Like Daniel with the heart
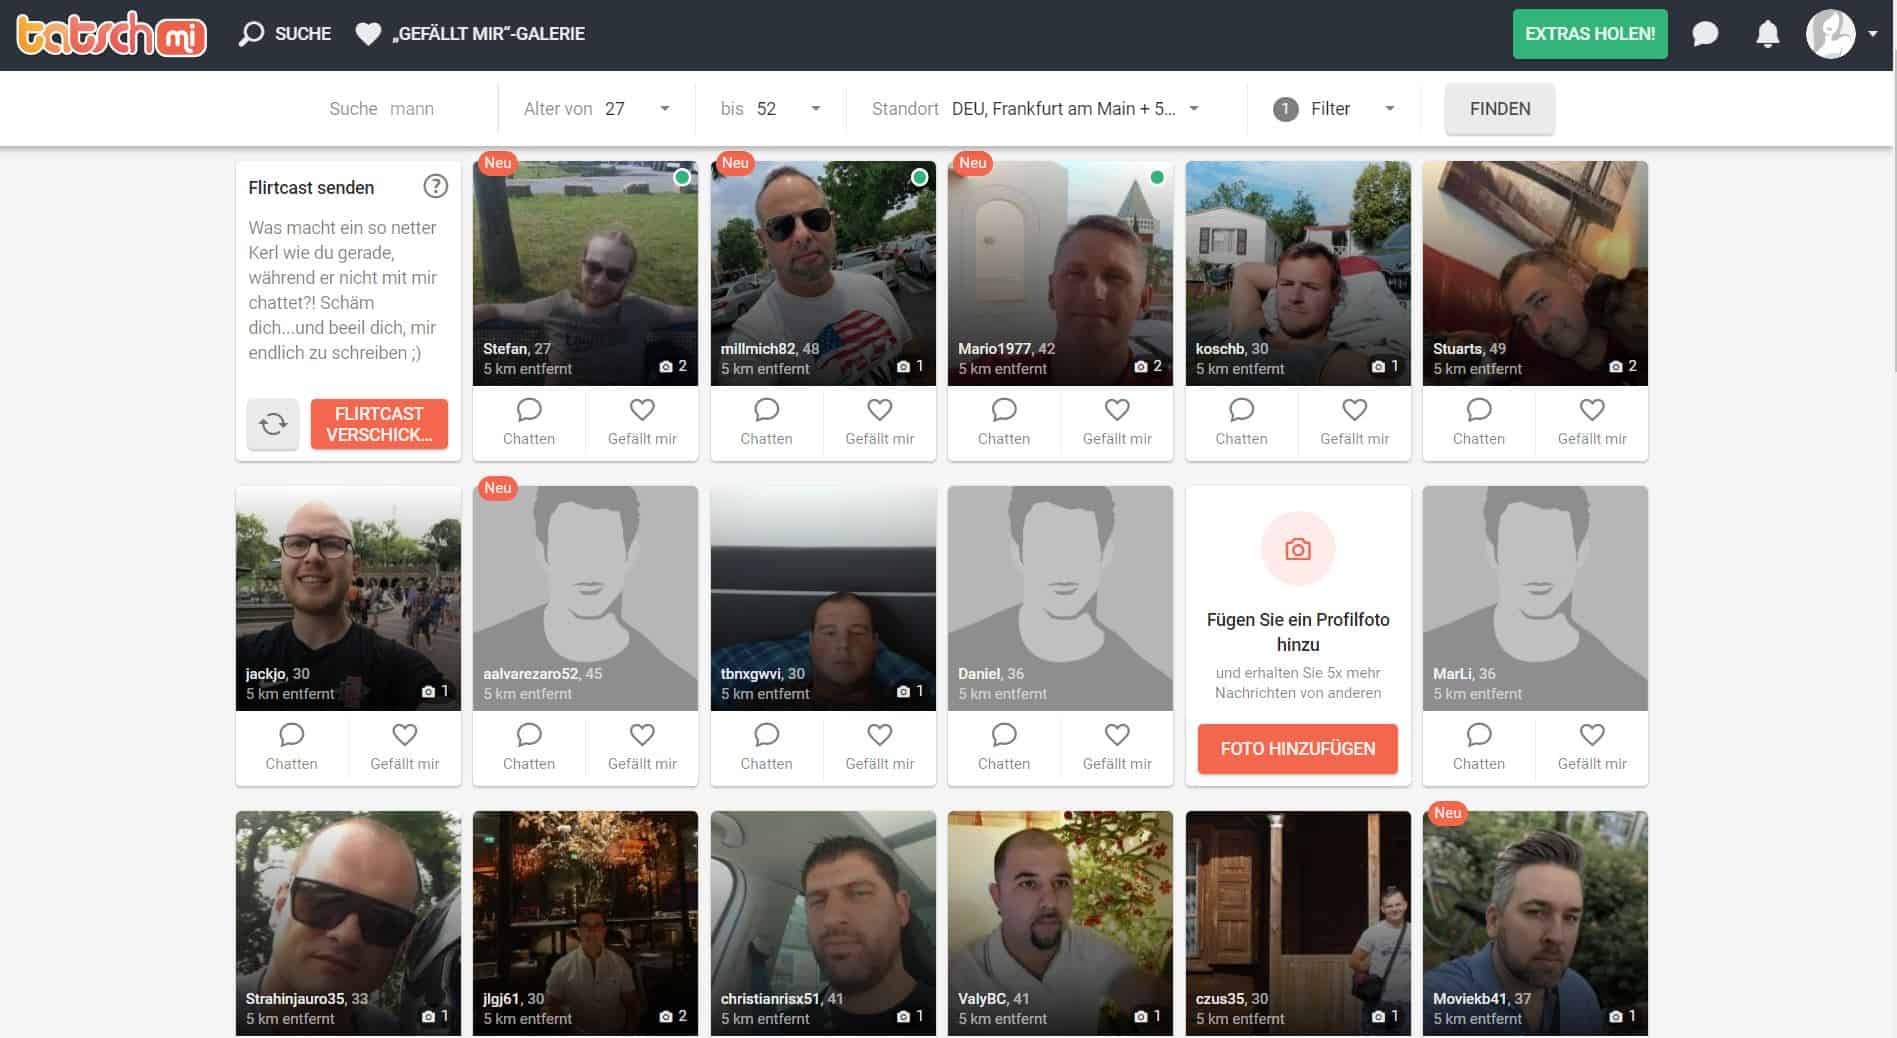Viewport: 1897px width, 1038px height. point(1117,748)
